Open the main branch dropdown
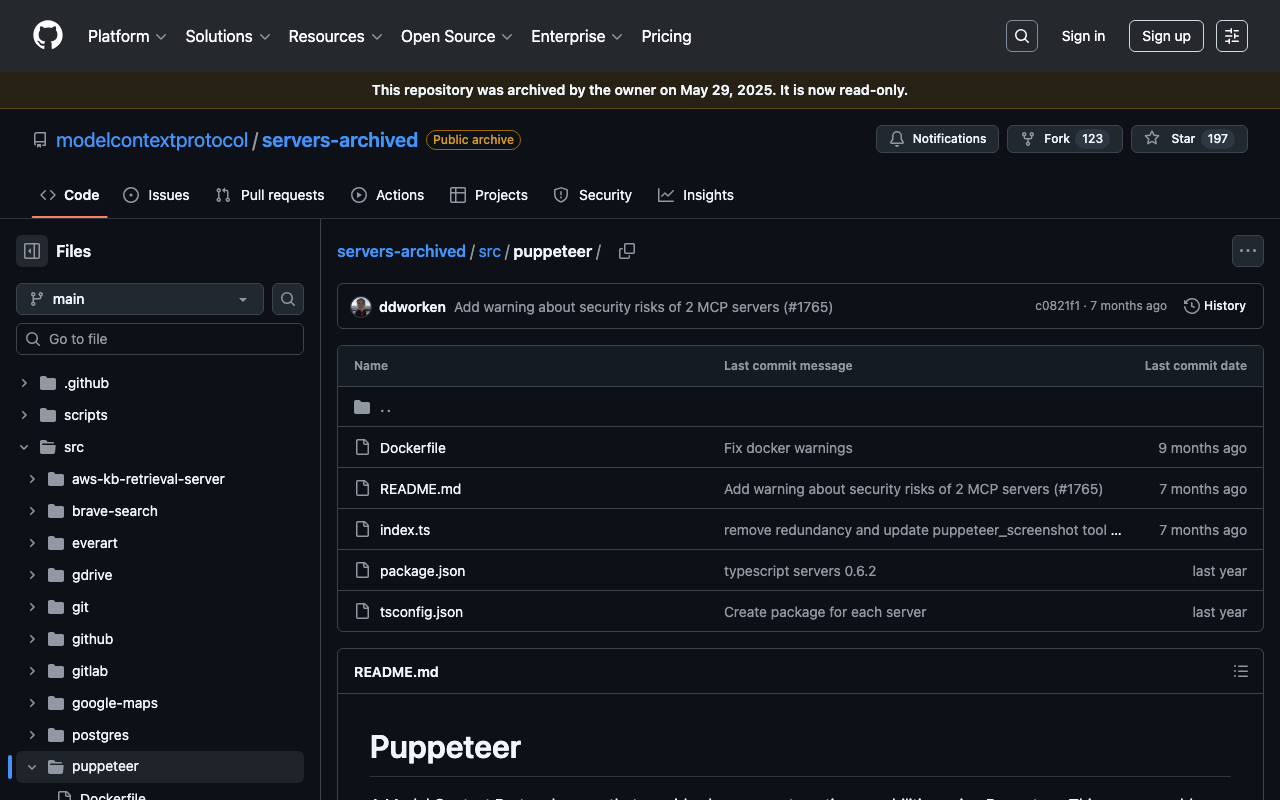 140,299
